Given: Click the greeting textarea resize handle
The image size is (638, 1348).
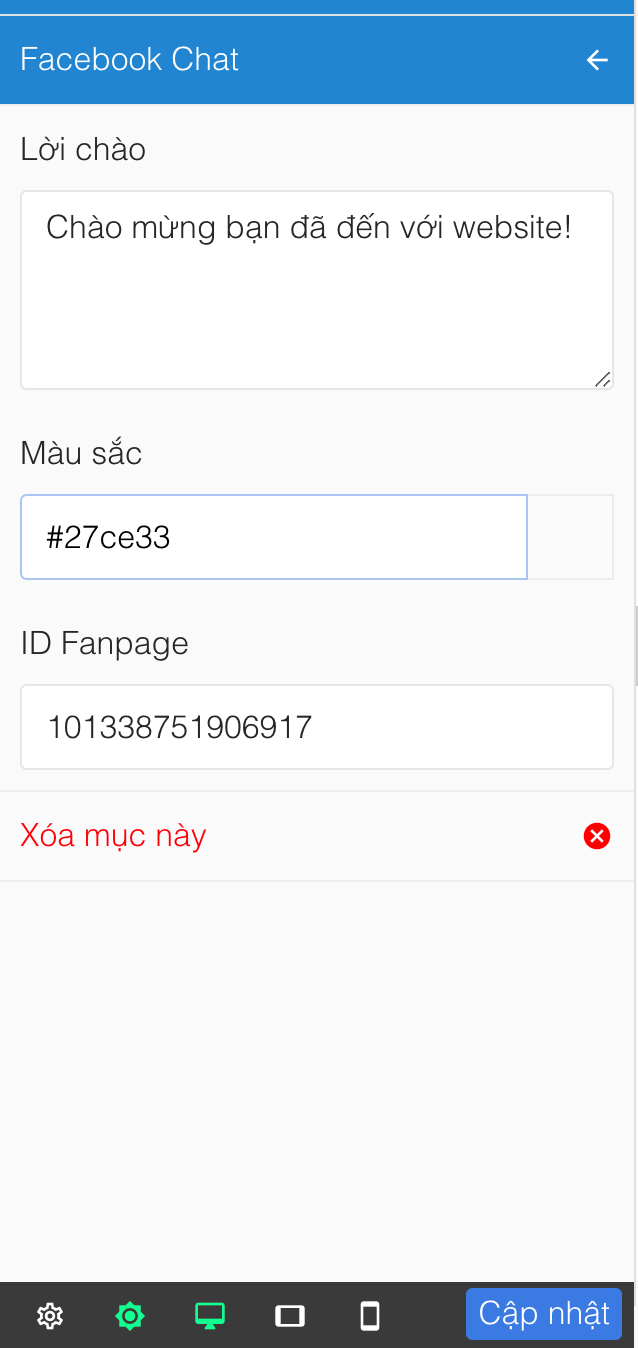Looking at the screenshot, I should [602, 379].
